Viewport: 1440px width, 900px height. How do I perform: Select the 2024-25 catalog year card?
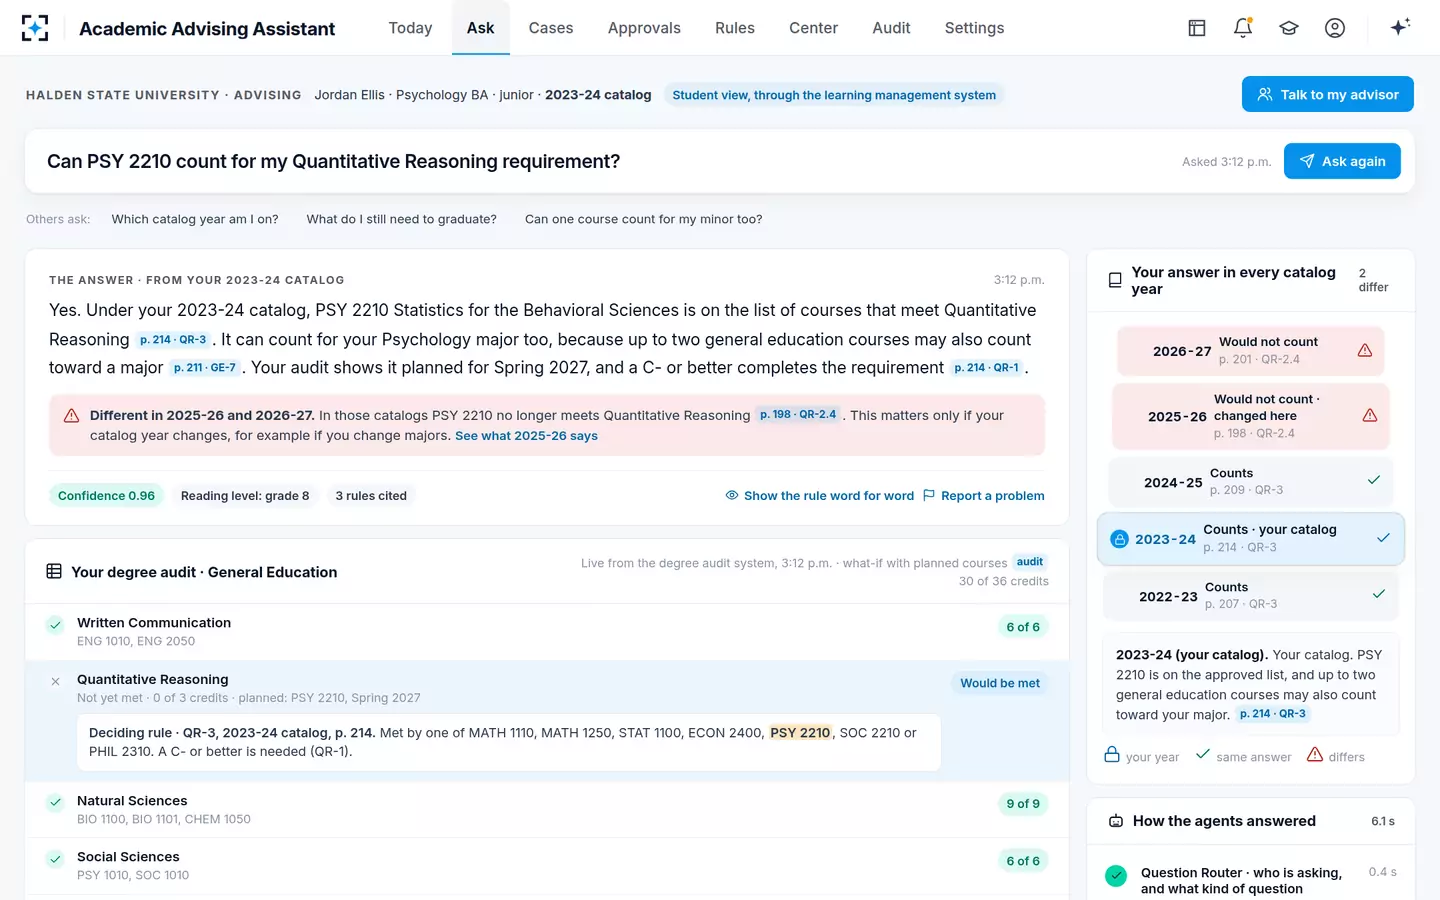(1253, 481)
